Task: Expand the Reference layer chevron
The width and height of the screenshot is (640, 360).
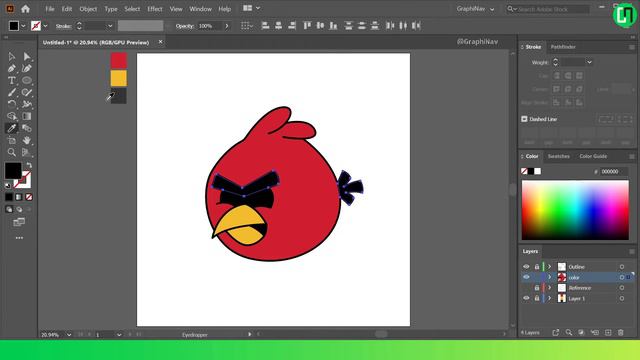Action: point(549,288)
